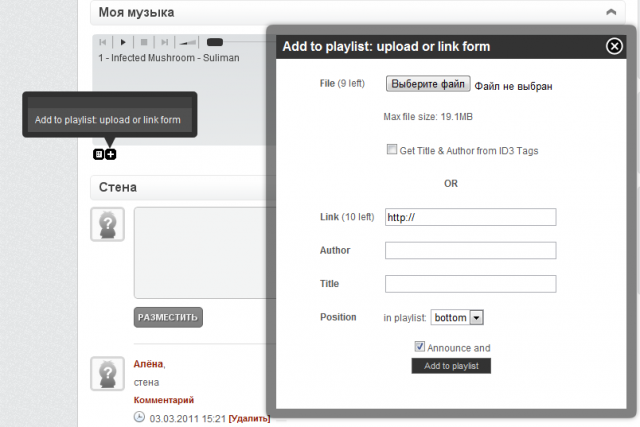Click into the Title text field
The image size is (640, 427).
[x=471, y=284]
